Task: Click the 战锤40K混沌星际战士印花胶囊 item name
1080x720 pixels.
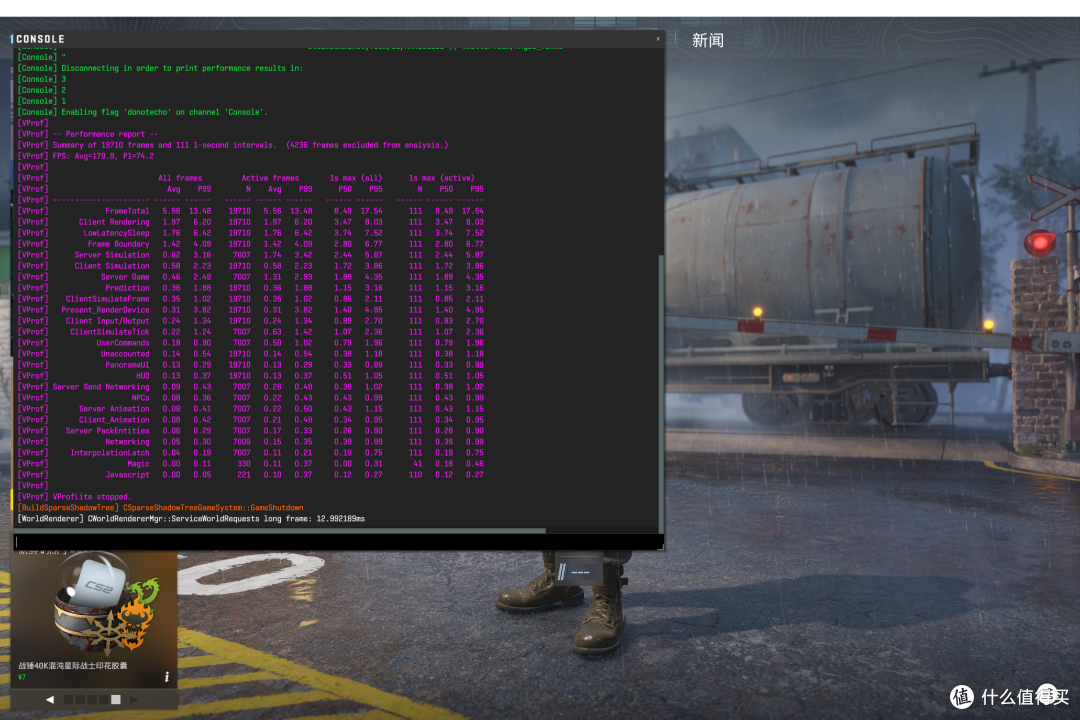Action: (x=72, y=666)
